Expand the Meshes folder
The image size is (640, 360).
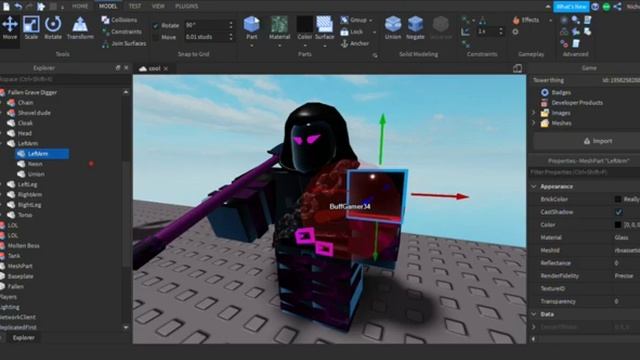534,123
